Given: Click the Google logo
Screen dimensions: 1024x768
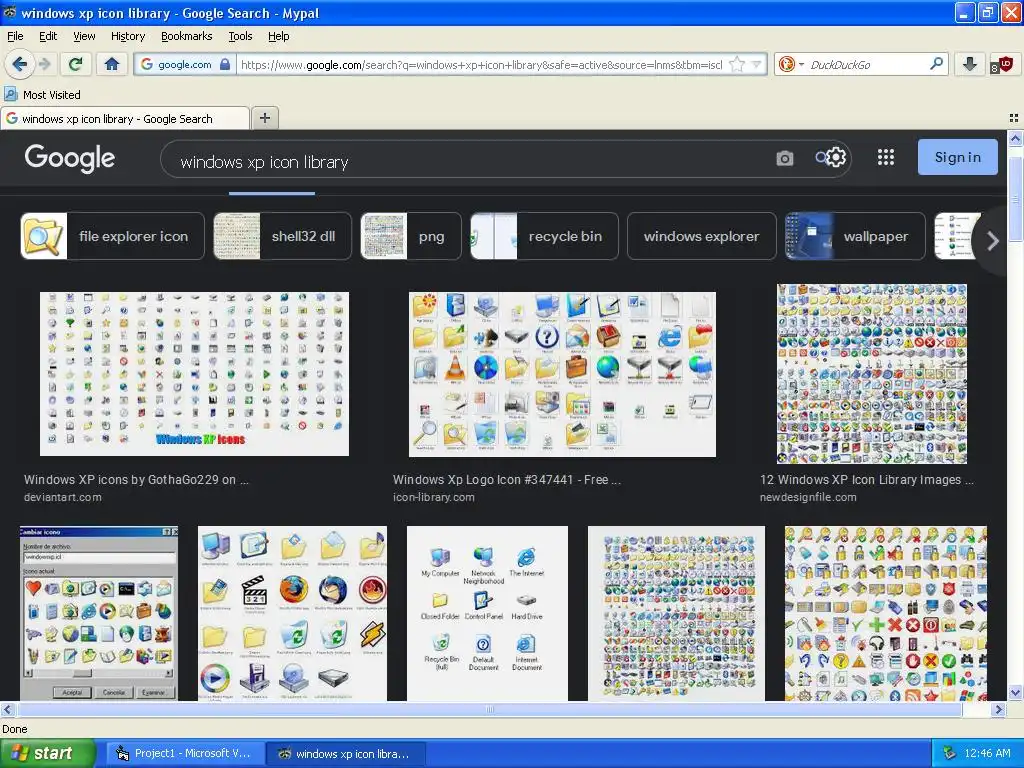Looking at the screenshot, I should (x=70, y=158).
